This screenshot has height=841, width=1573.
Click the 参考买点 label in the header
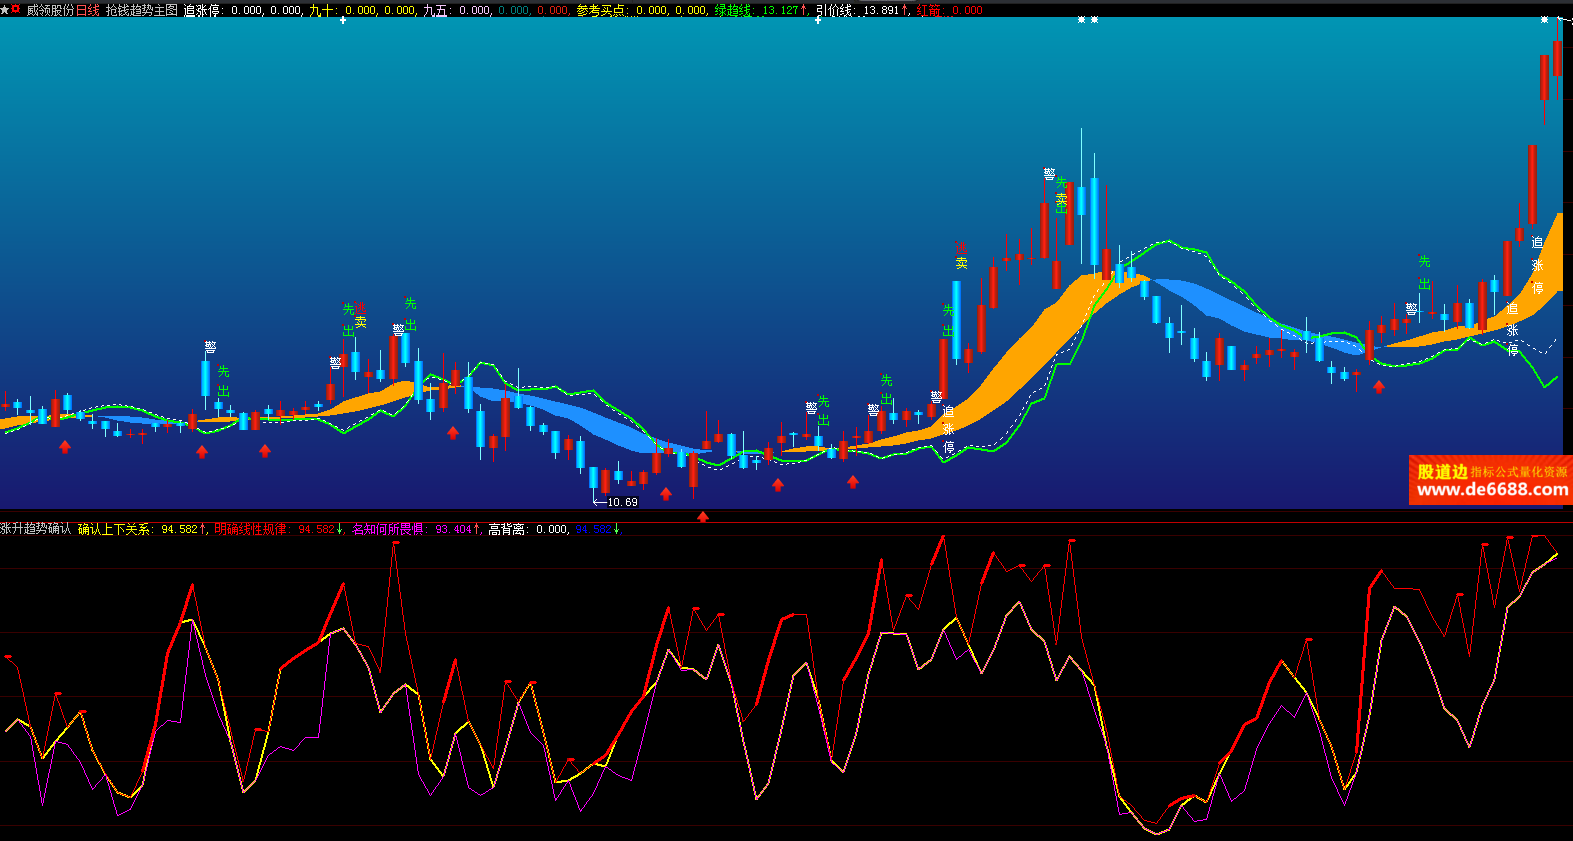604,10
